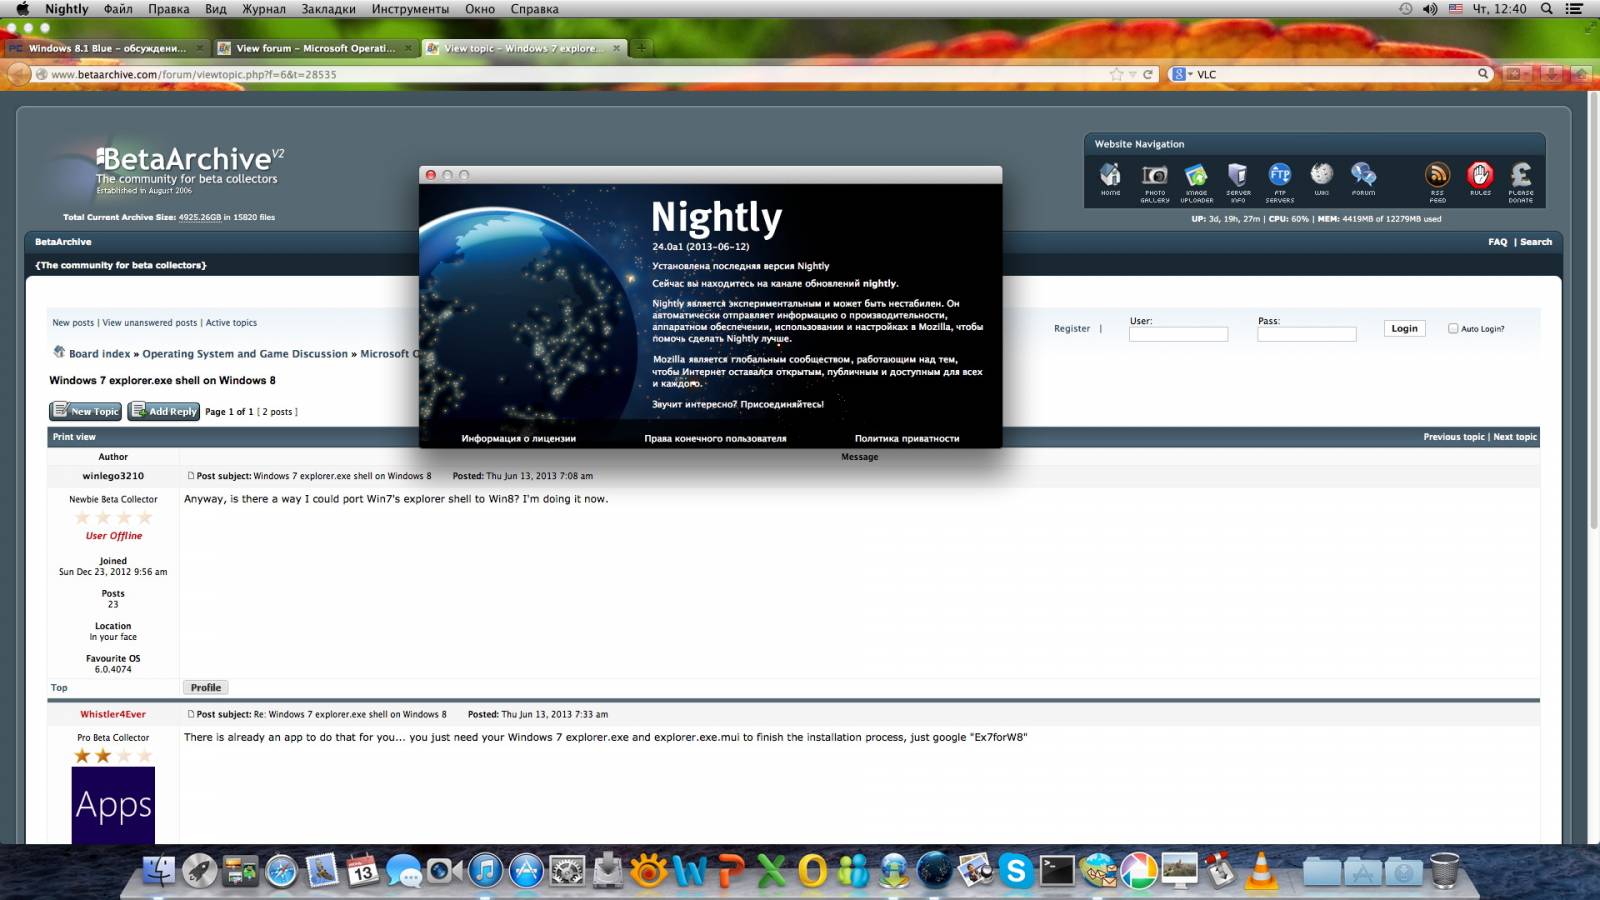Click the Add Reply button
This screenshot has width=1600, height=900.
point(164,411)
